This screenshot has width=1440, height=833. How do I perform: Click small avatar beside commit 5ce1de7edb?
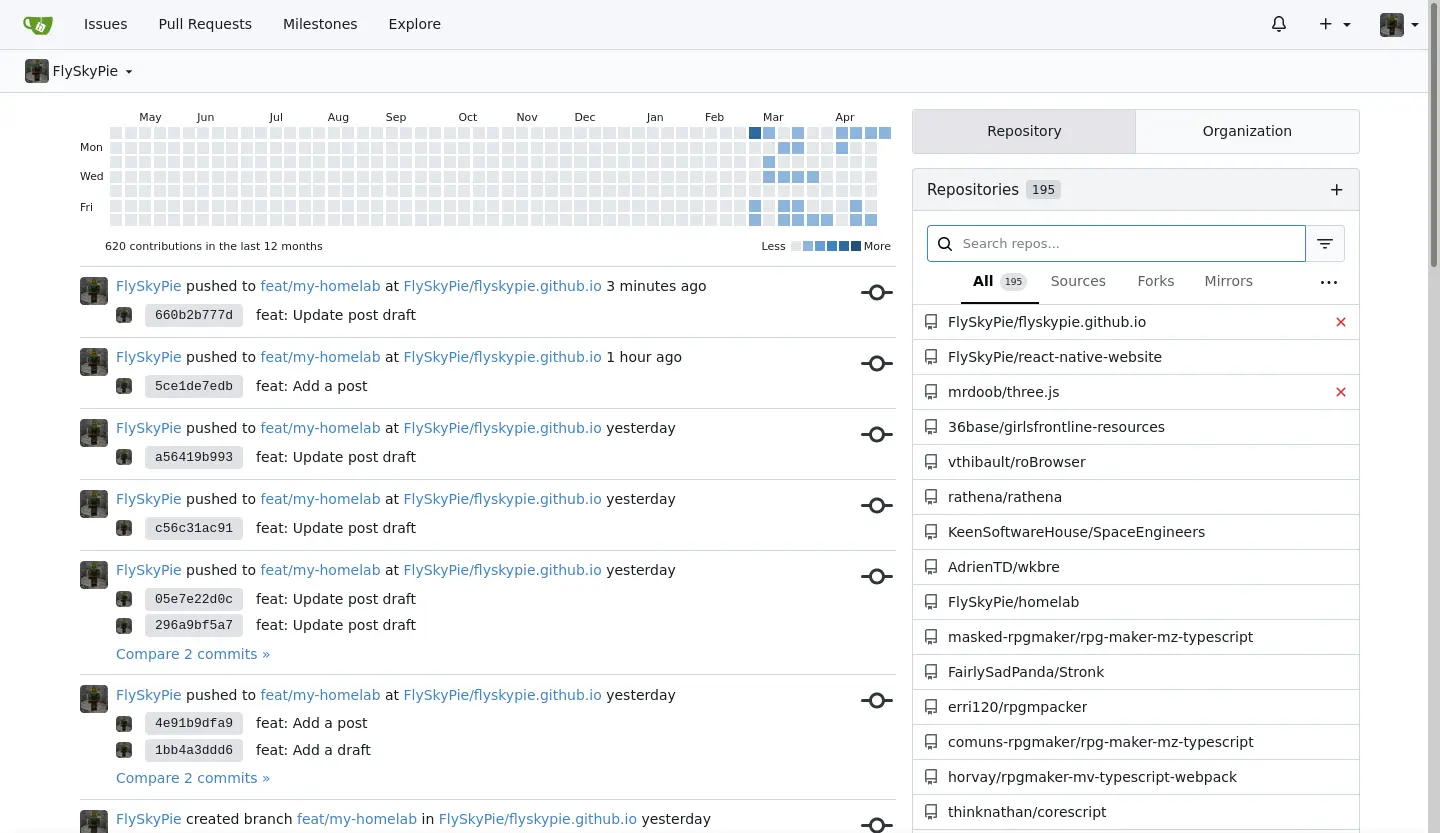click(x=124, y=386)
